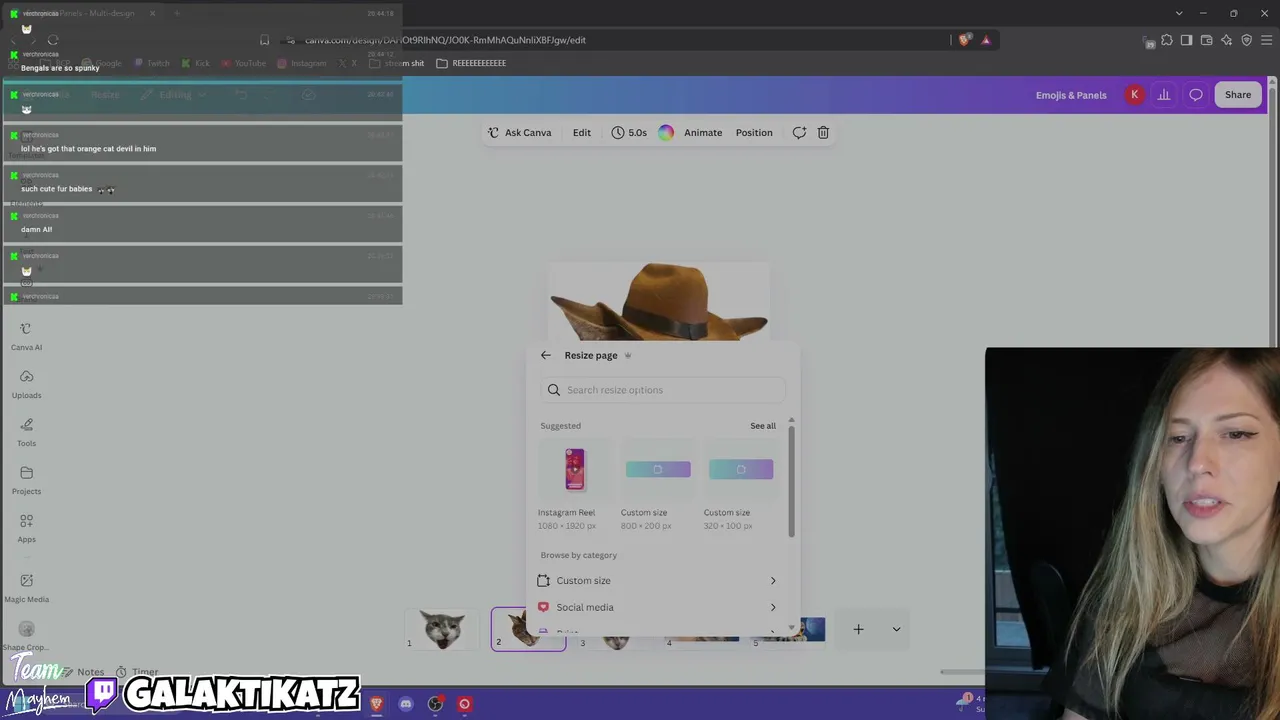Add a new page with plus button
1280x720 pixels.
pos(858,629)
